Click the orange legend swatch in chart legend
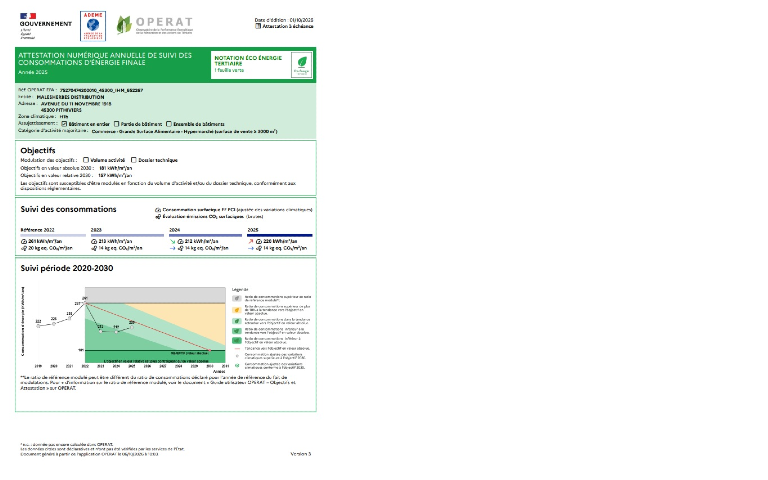768x480 pixels. point(237,310)
